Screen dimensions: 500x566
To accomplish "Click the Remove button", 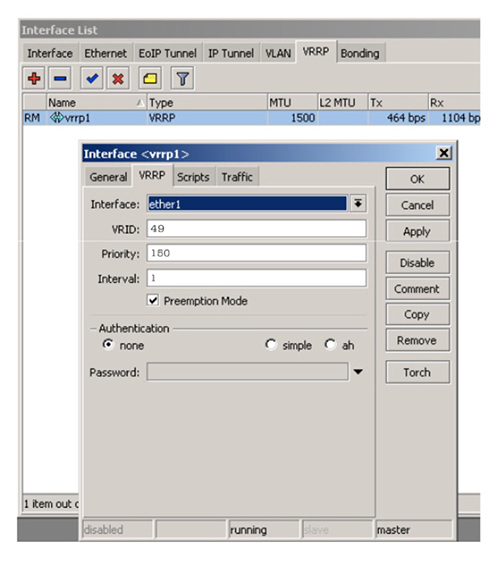I will point(418,340).
